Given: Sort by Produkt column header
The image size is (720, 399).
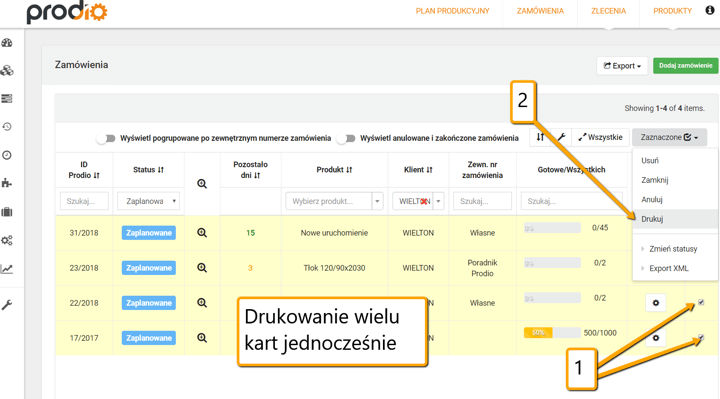Looking at the screenshot, I should pyautogui.click(x=334, y=170).
